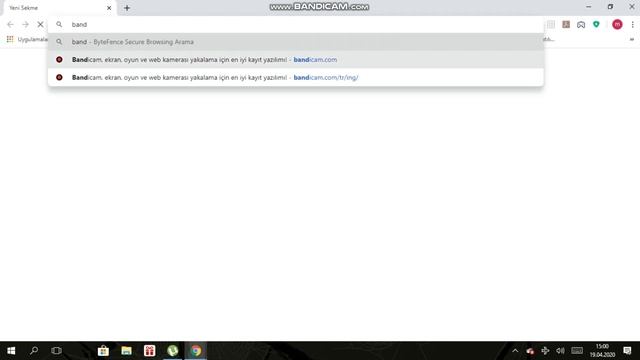Open Windows taskbar search
This screenshot has width=640, height=360.
(x=34, y=351)
